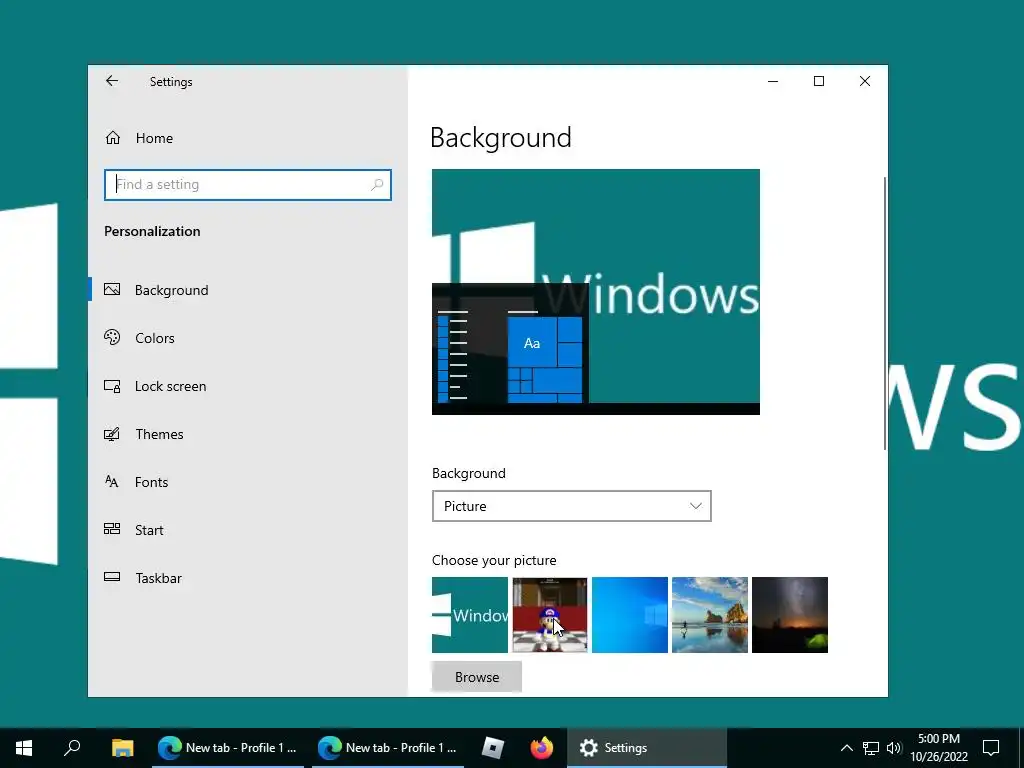Go back with the Settings back arrow
The width and height of the screenshot is (1024, 768).
coord(112,81)
